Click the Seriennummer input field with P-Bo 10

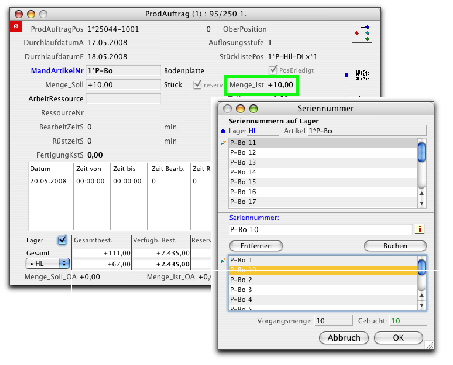pos(321,229)
